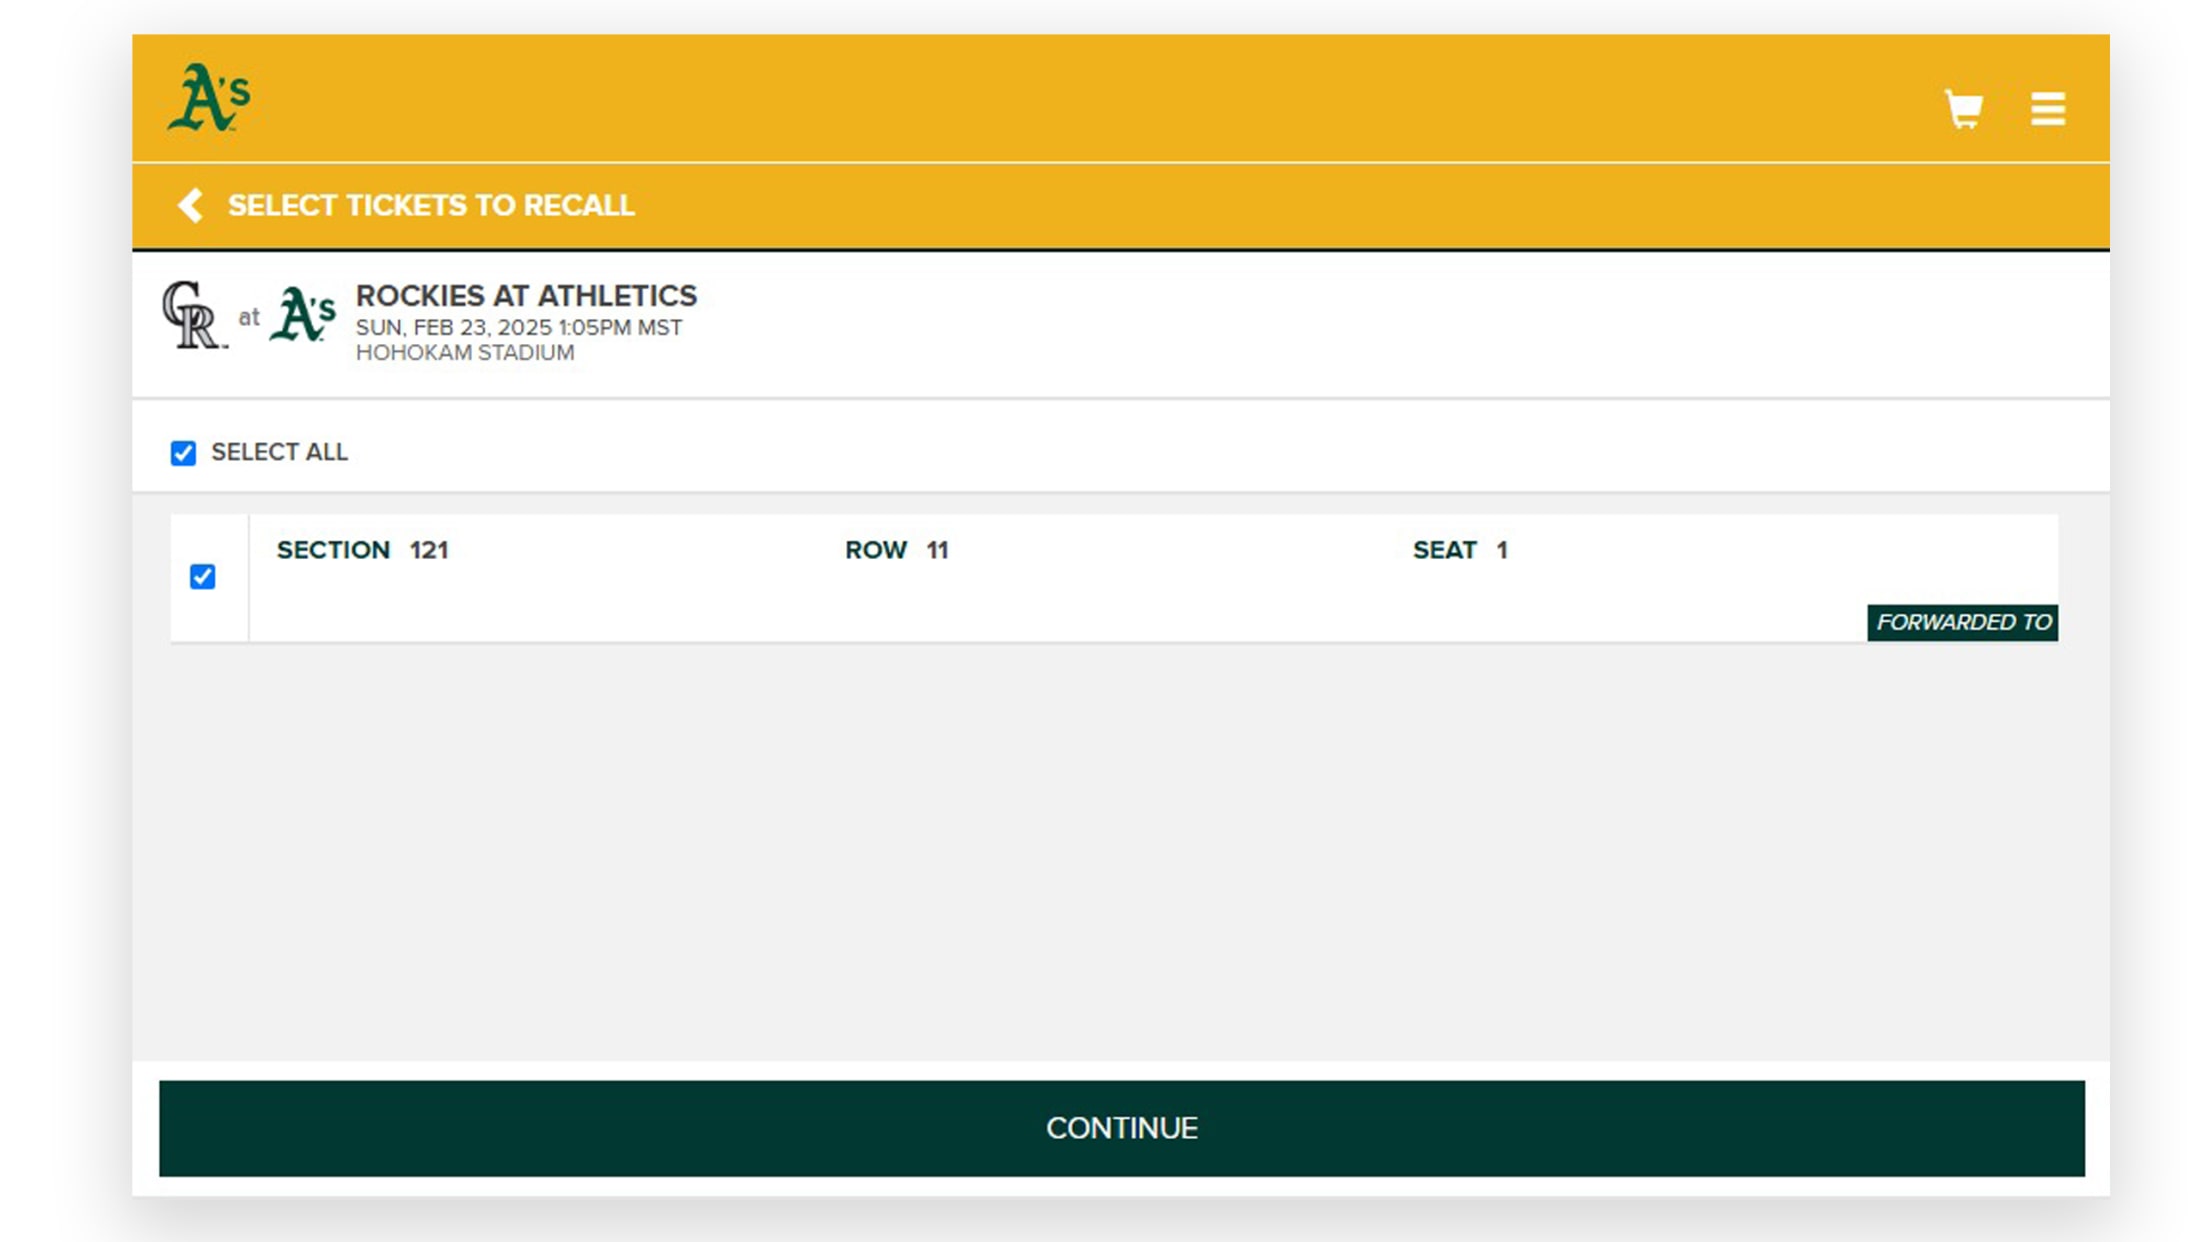Click the FORWARDED TO status tag
Image resolution: width=2208 pixels, height=1242 pixels.
pos(1962,622)
